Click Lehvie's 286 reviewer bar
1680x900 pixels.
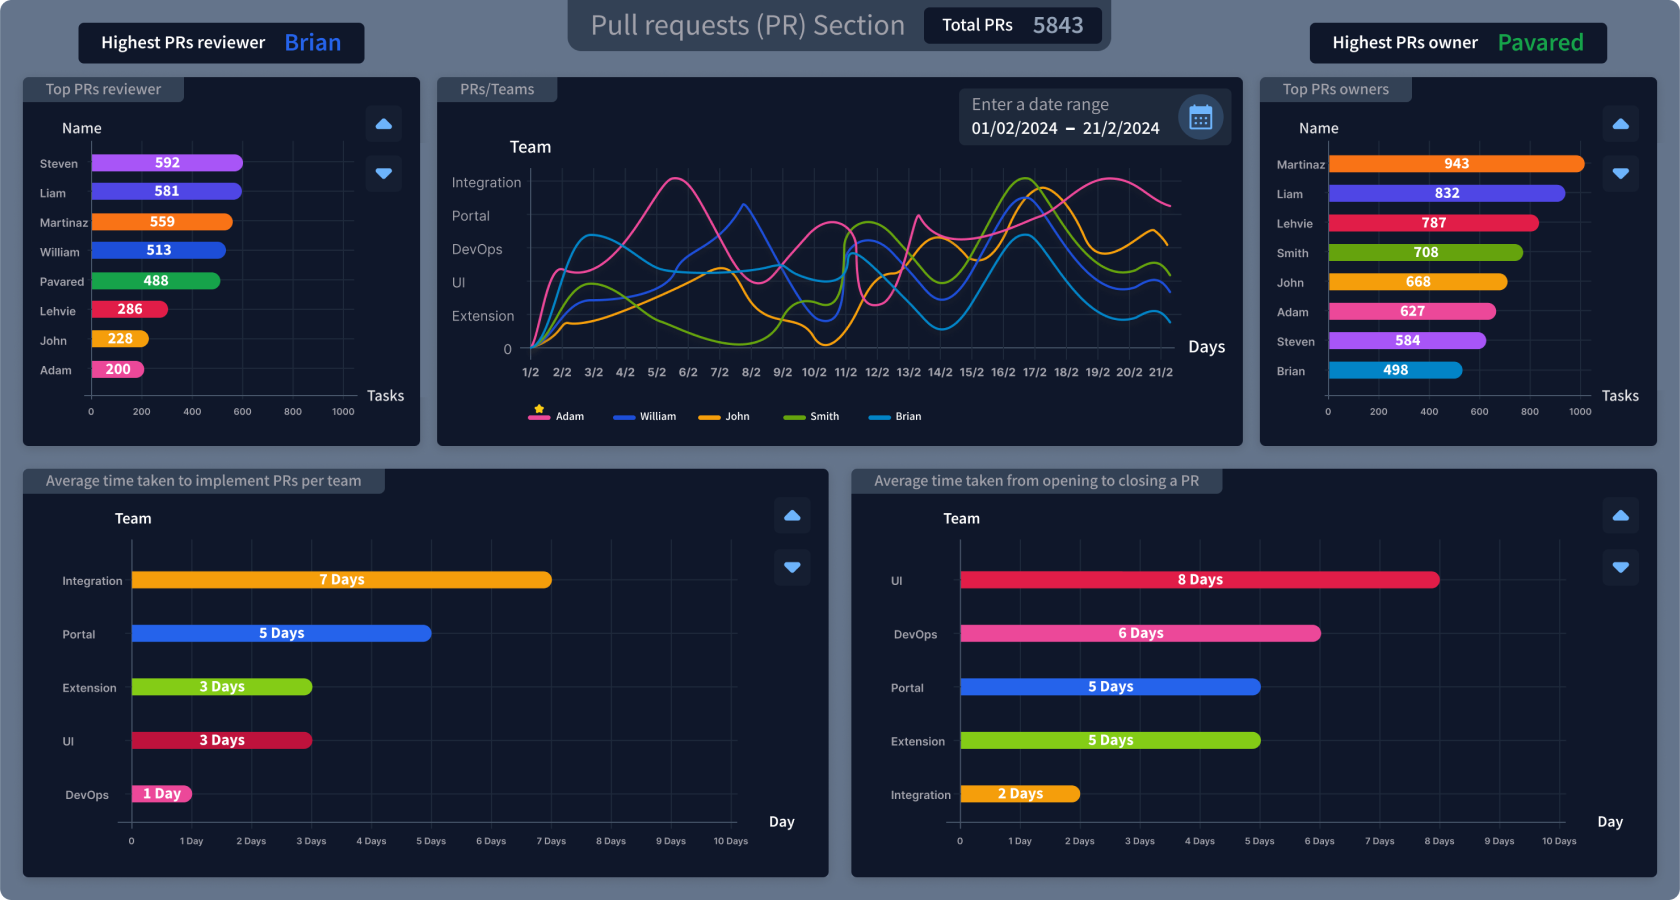[130, 309]
